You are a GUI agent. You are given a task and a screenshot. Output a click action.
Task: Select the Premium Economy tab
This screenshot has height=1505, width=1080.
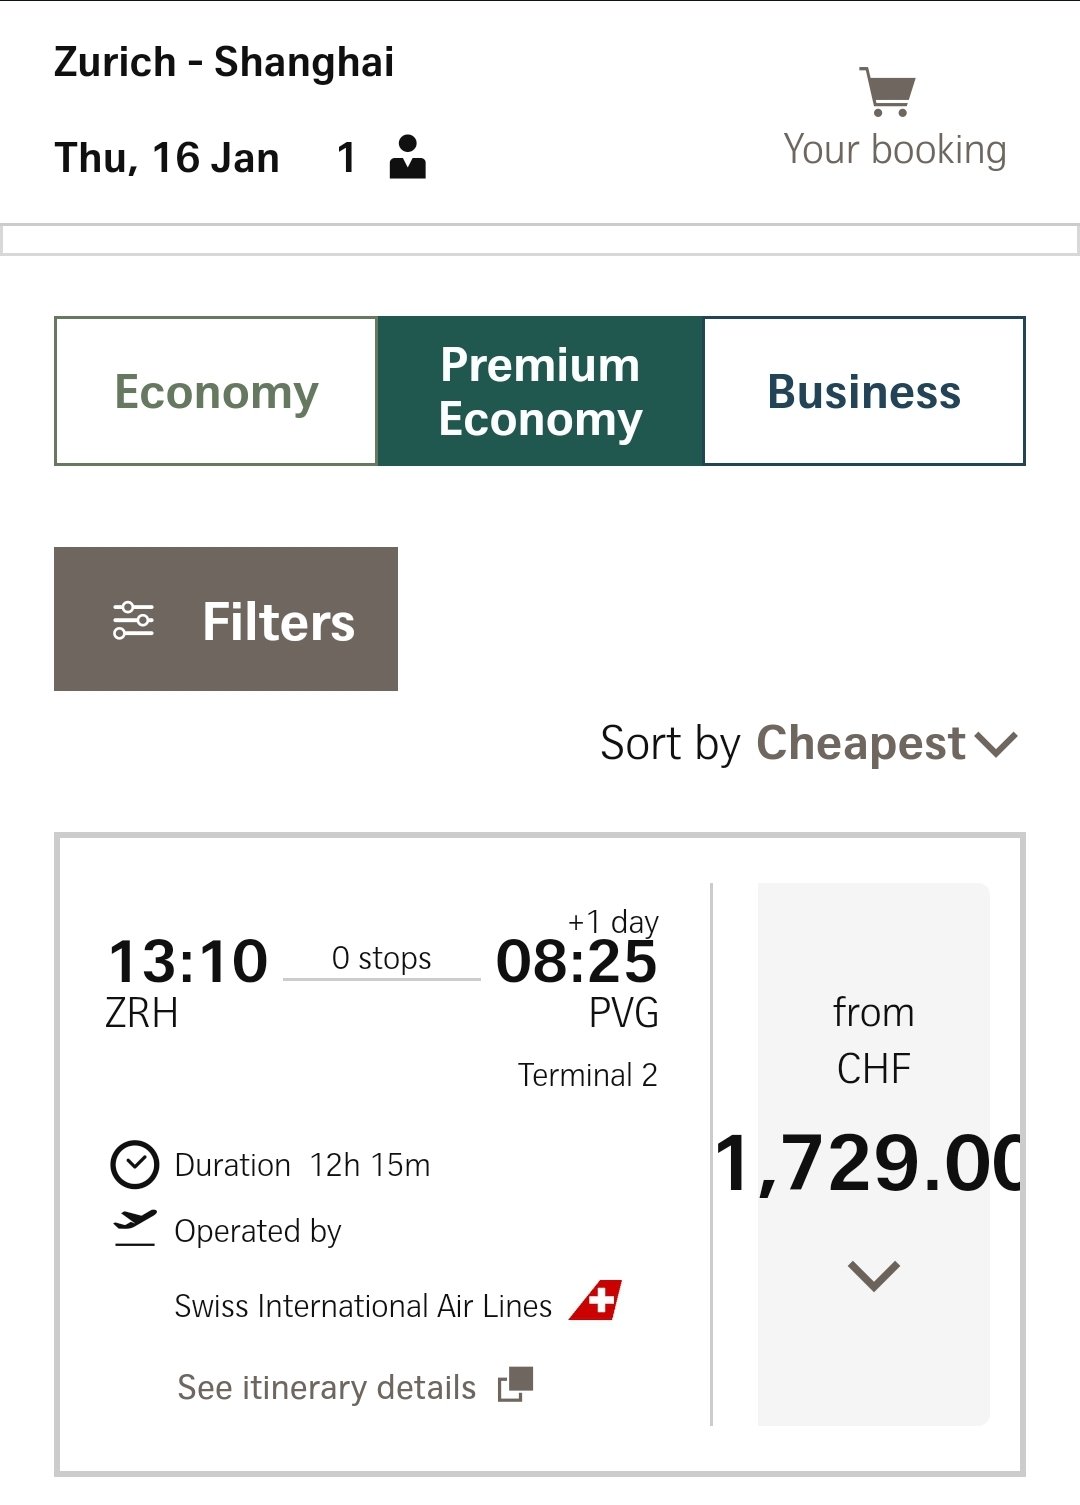(x=540, y=391)
